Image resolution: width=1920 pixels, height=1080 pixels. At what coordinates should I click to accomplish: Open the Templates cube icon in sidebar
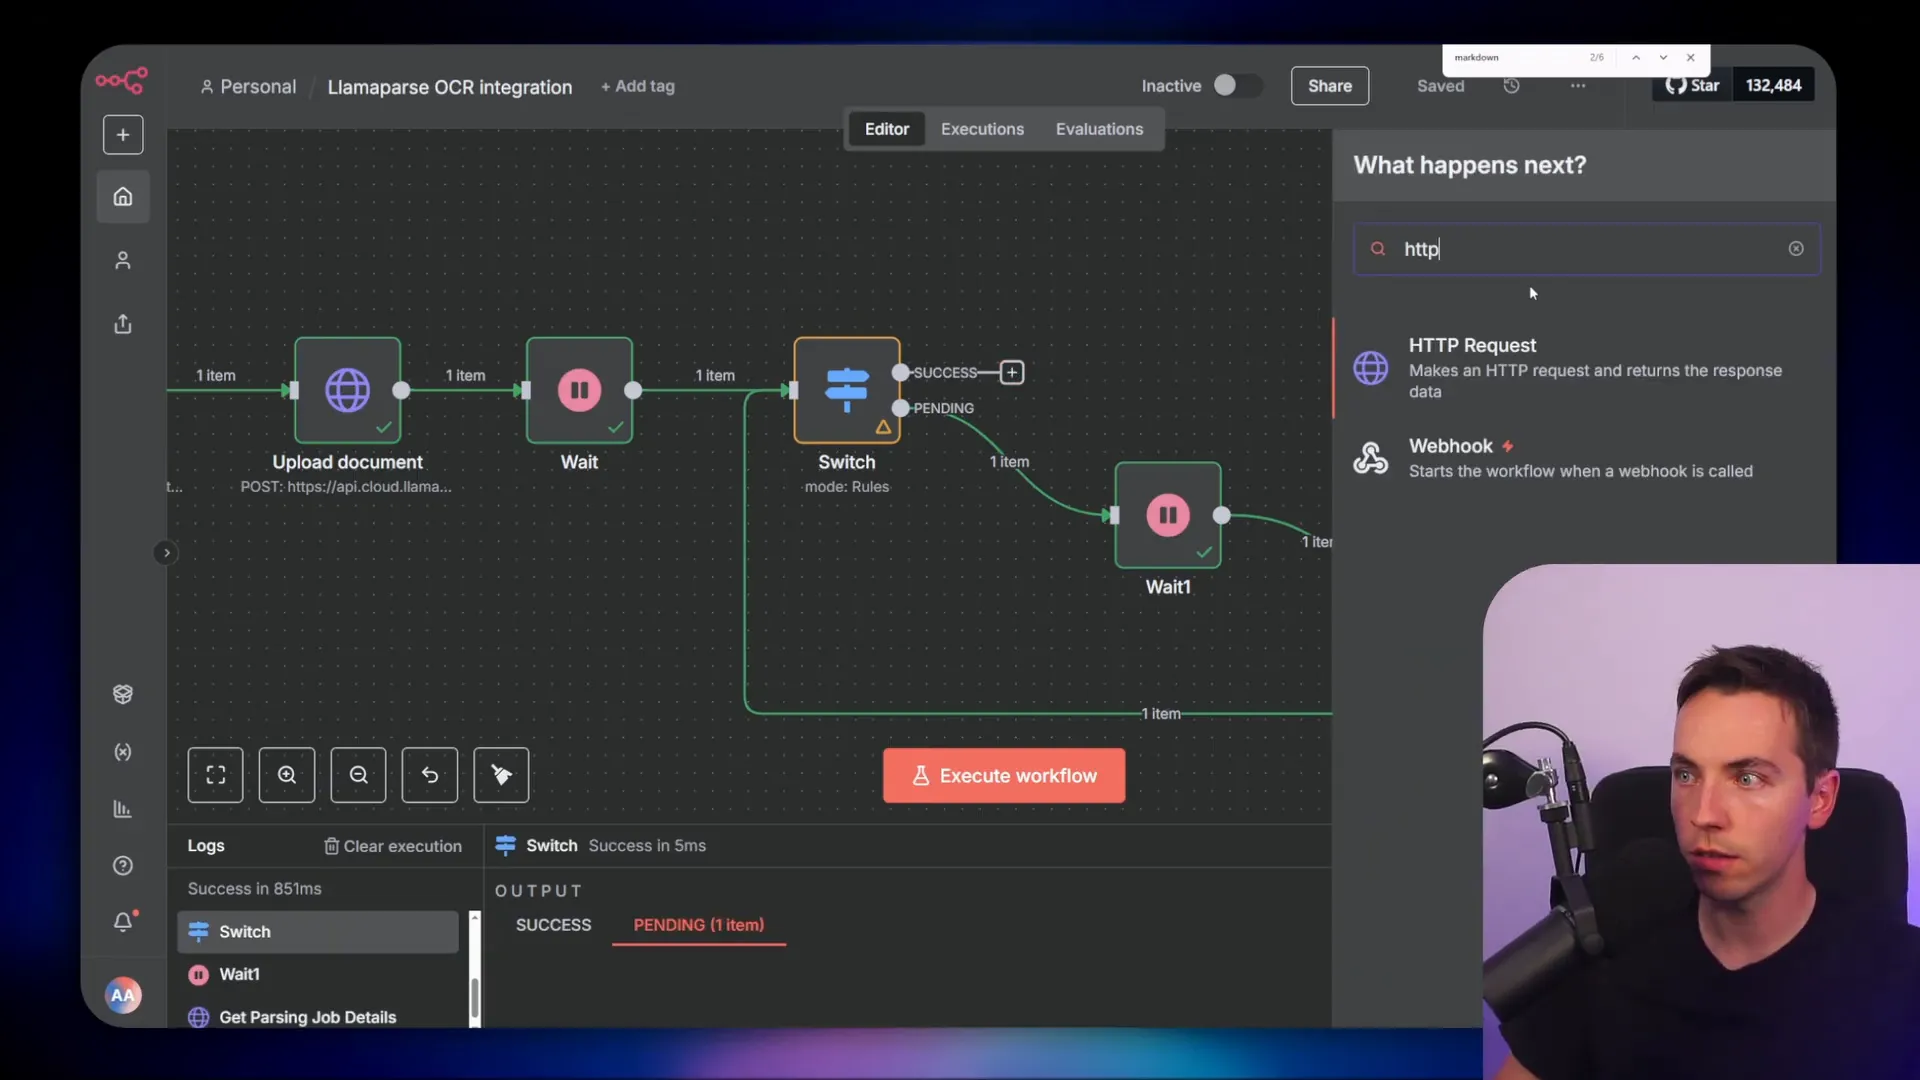coord(123,694)
